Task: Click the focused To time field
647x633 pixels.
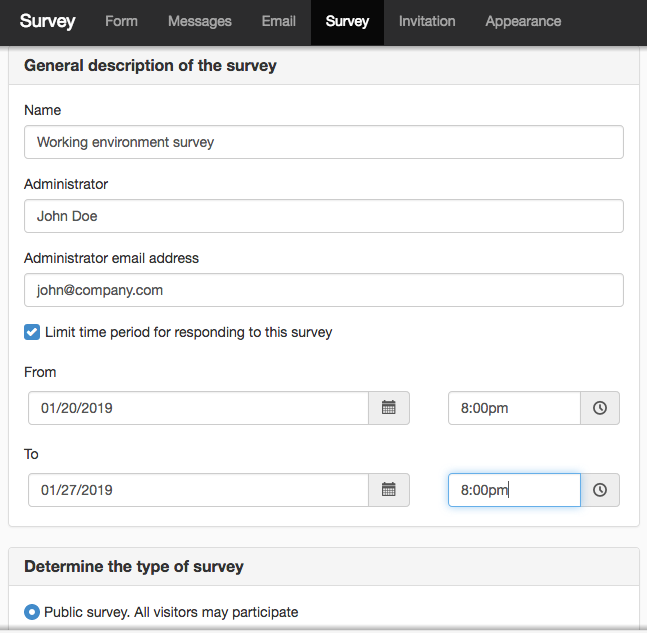Action: coord(515,490)
